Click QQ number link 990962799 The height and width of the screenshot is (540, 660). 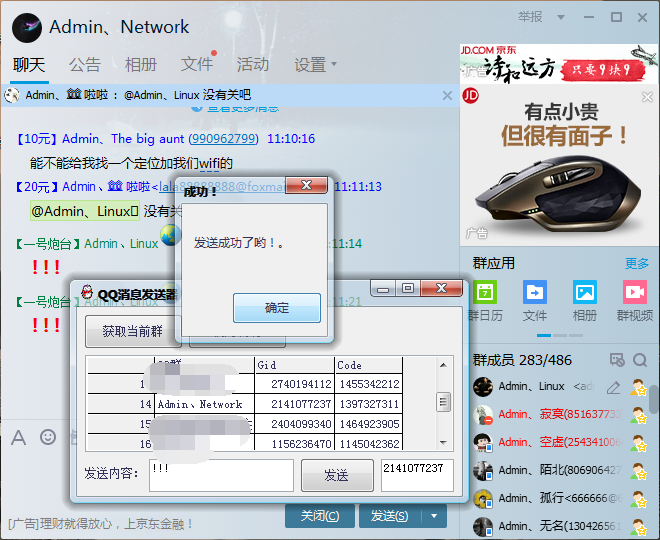pyautogui.click(x=223, y=139)
